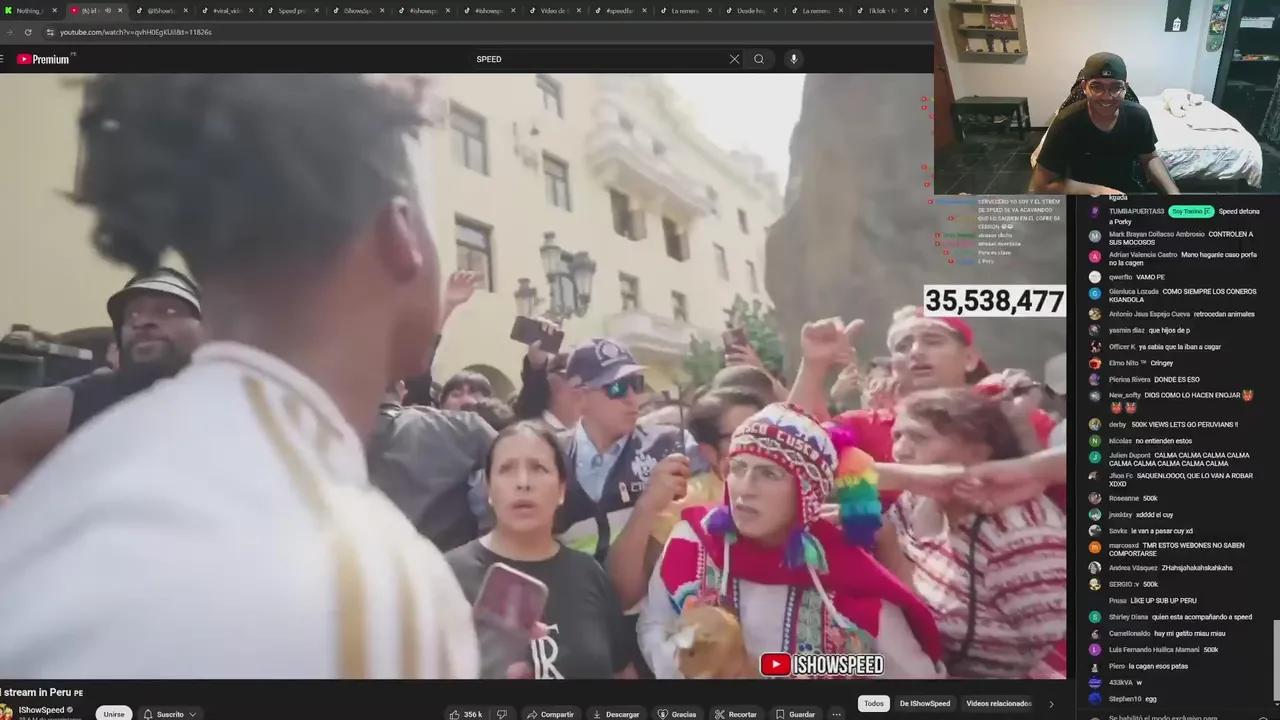Select the Videos relacionados chip
1280x720 pixels.
tap(998, 703)
